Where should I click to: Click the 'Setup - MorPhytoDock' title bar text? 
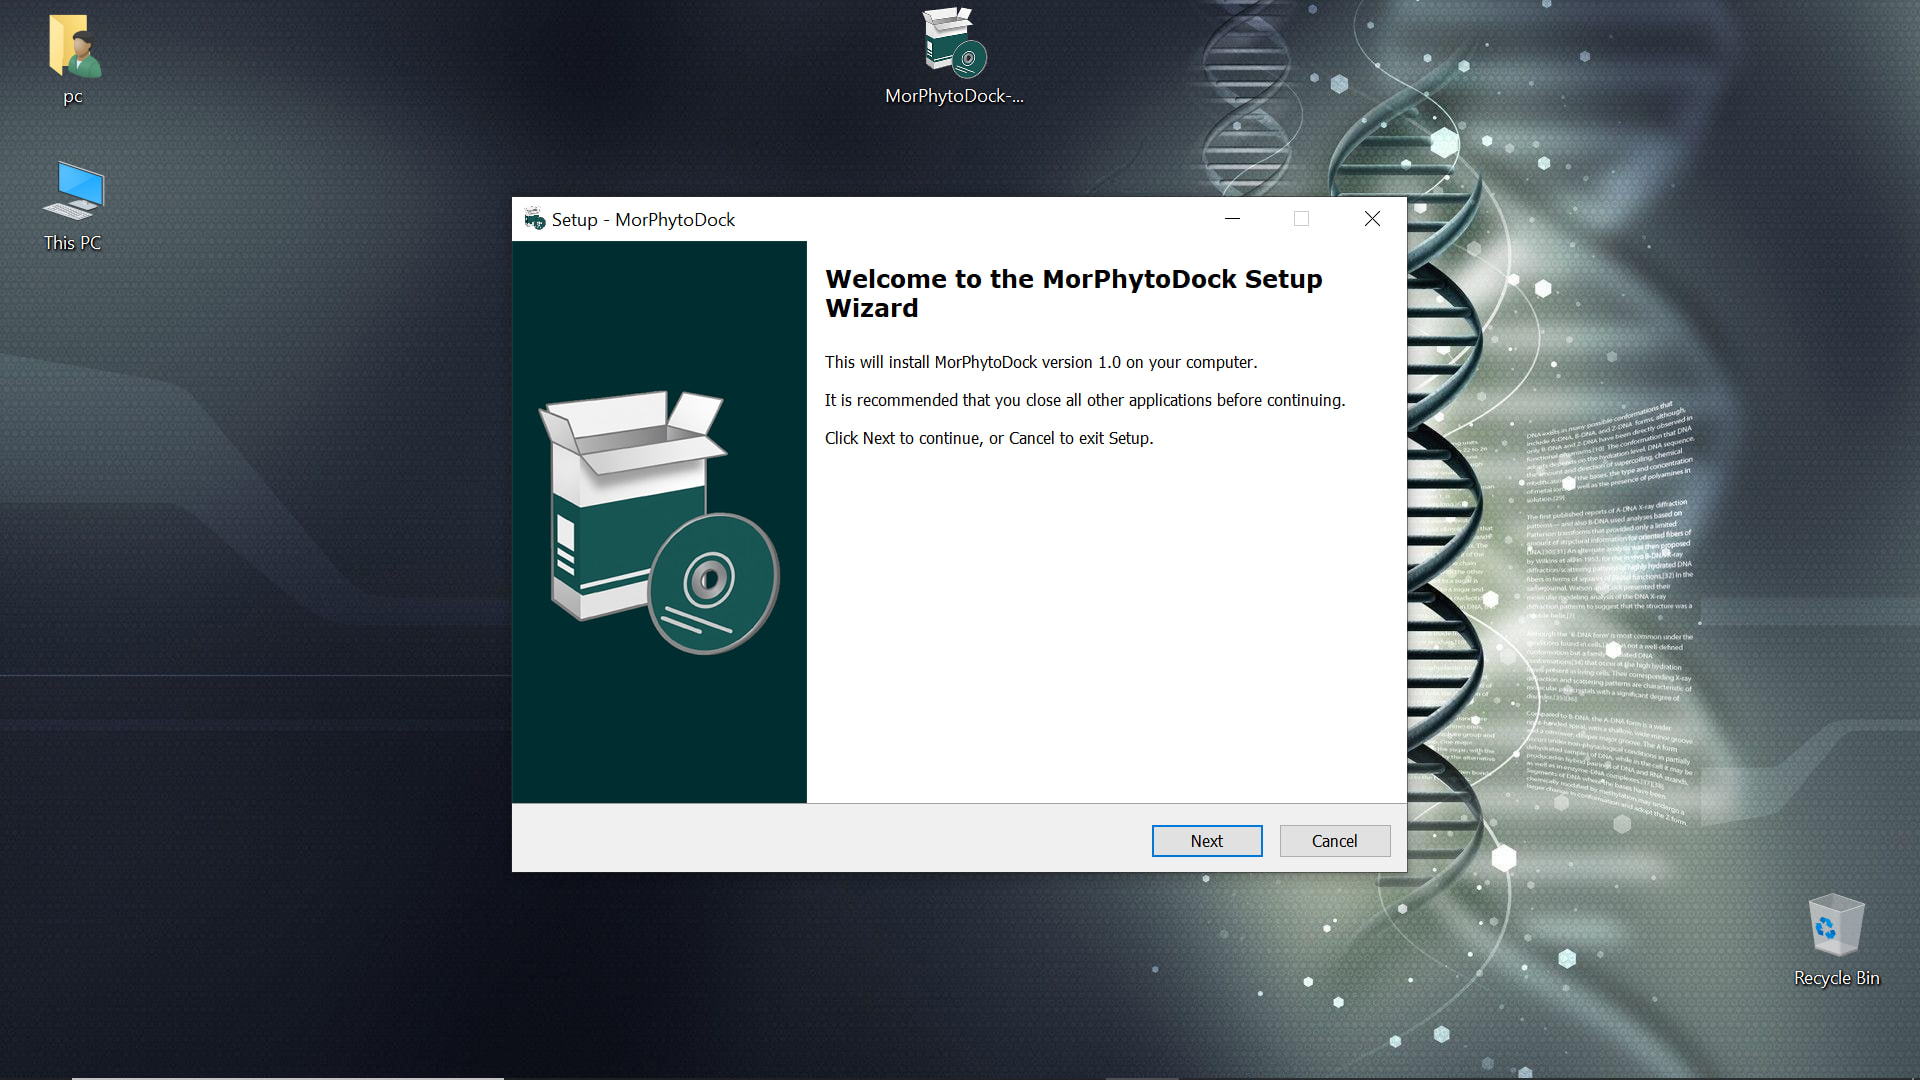point(643,220)
